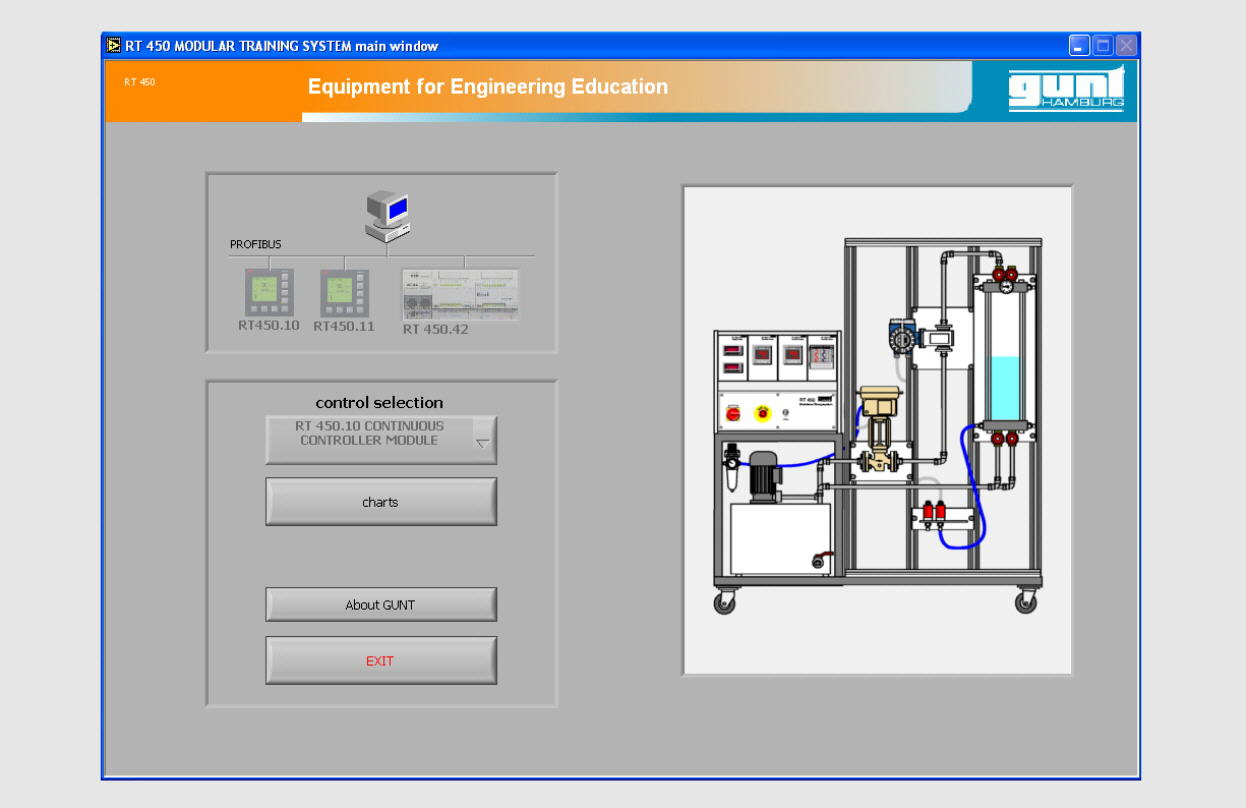Screen dimensions: 1246x808
Task: Click the GUNT Hamburg logo
Action: tap(1066, 87)
